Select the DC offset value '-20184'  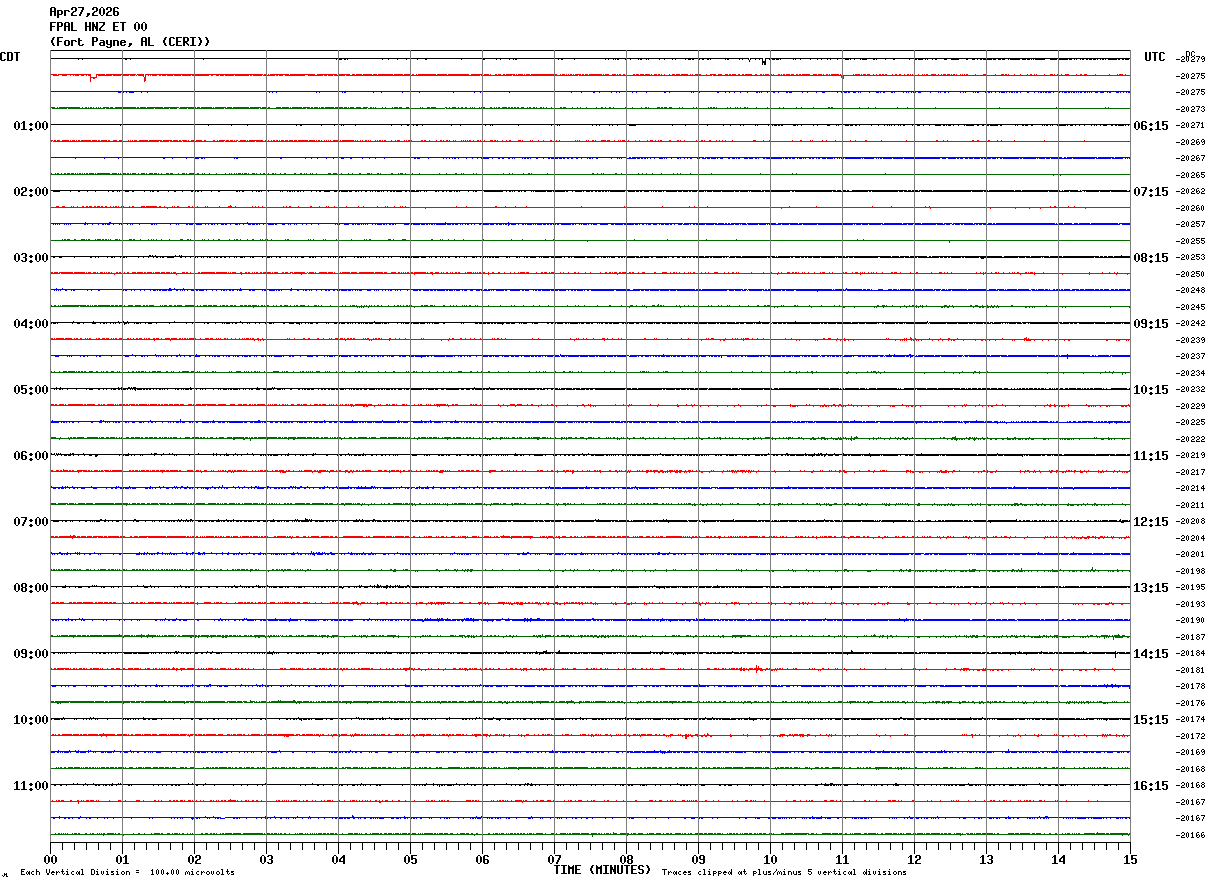[x=1190, y=653]
